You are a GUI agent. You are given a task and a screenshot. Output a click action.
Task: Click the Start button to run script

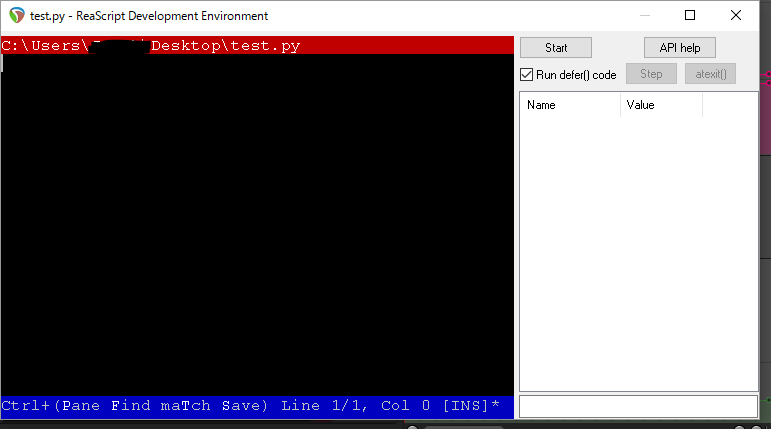click(556, 48)
